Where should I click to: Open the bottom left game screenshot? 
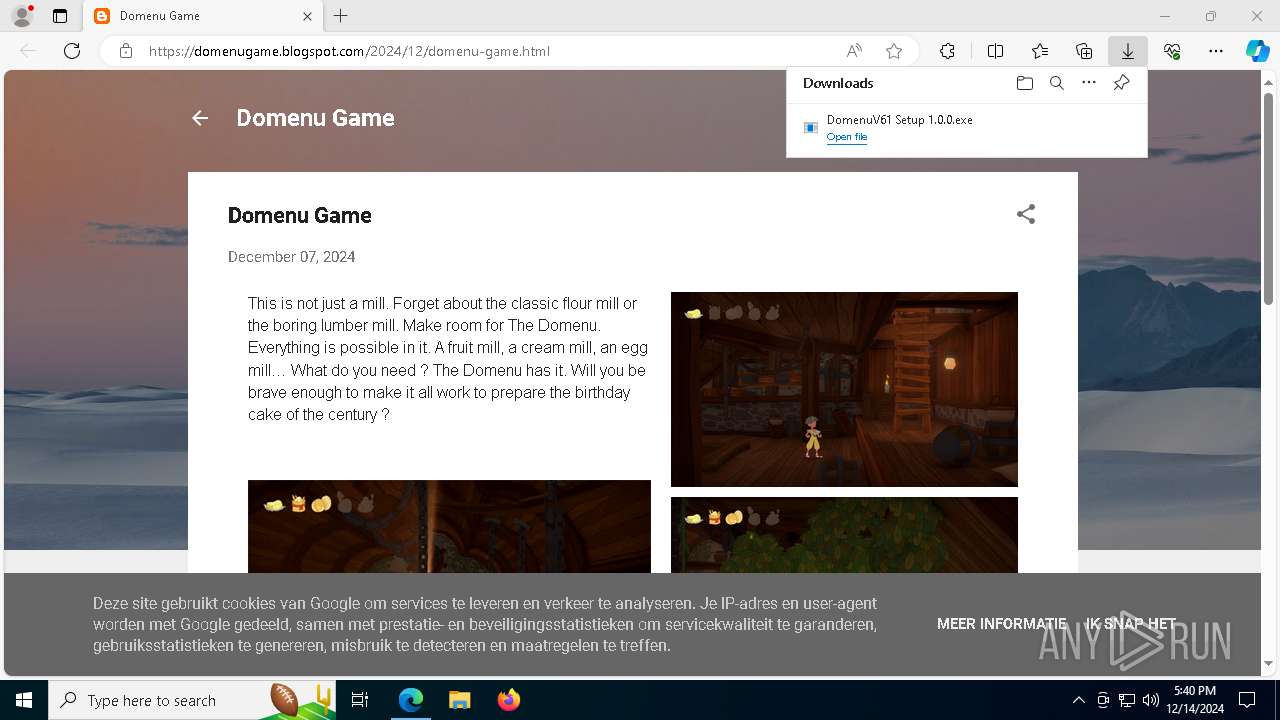[x=449, y=527]
